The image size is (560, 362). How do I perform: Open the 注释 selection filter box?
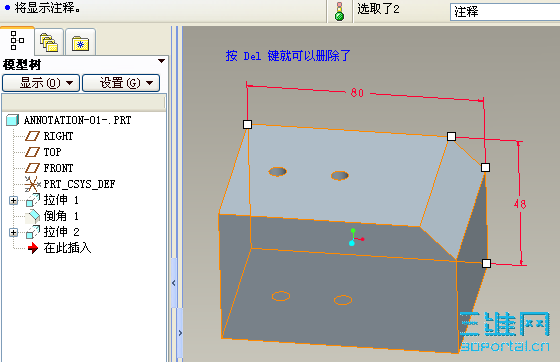(505, 12)
